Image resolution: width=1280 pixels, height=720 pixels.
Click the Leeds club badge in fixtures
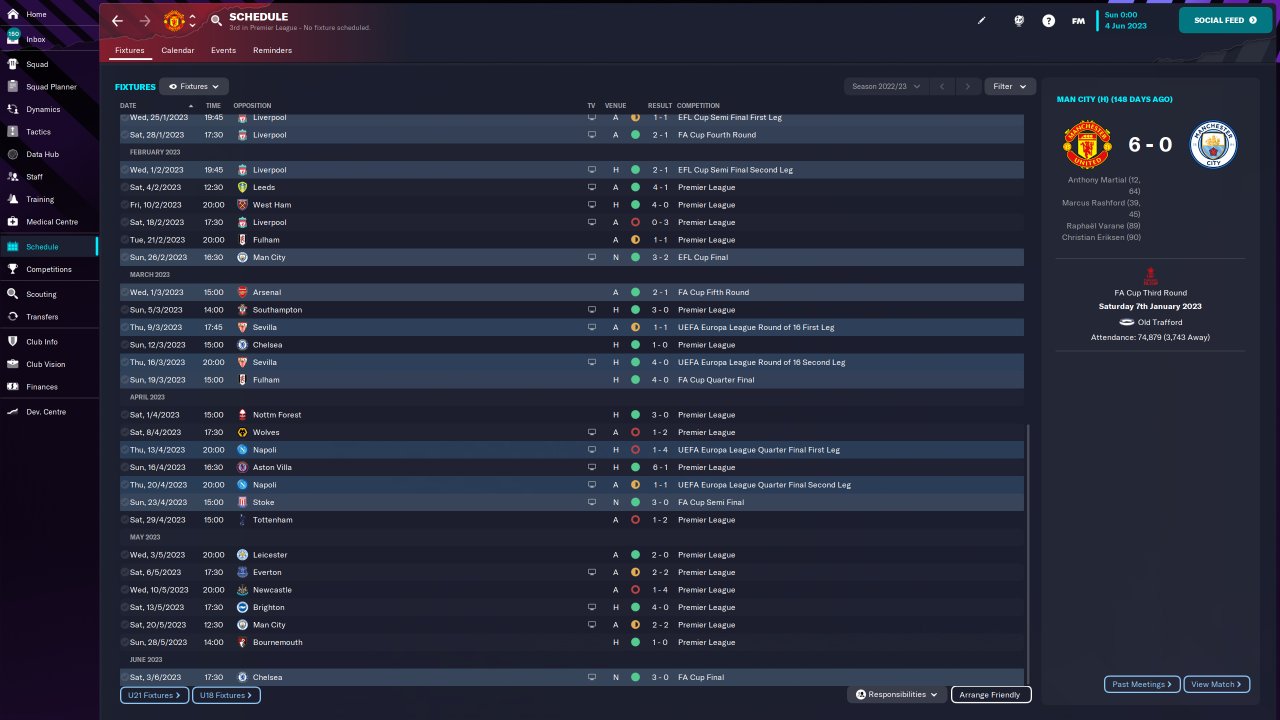pyautogui.click(x=243, y=187)
